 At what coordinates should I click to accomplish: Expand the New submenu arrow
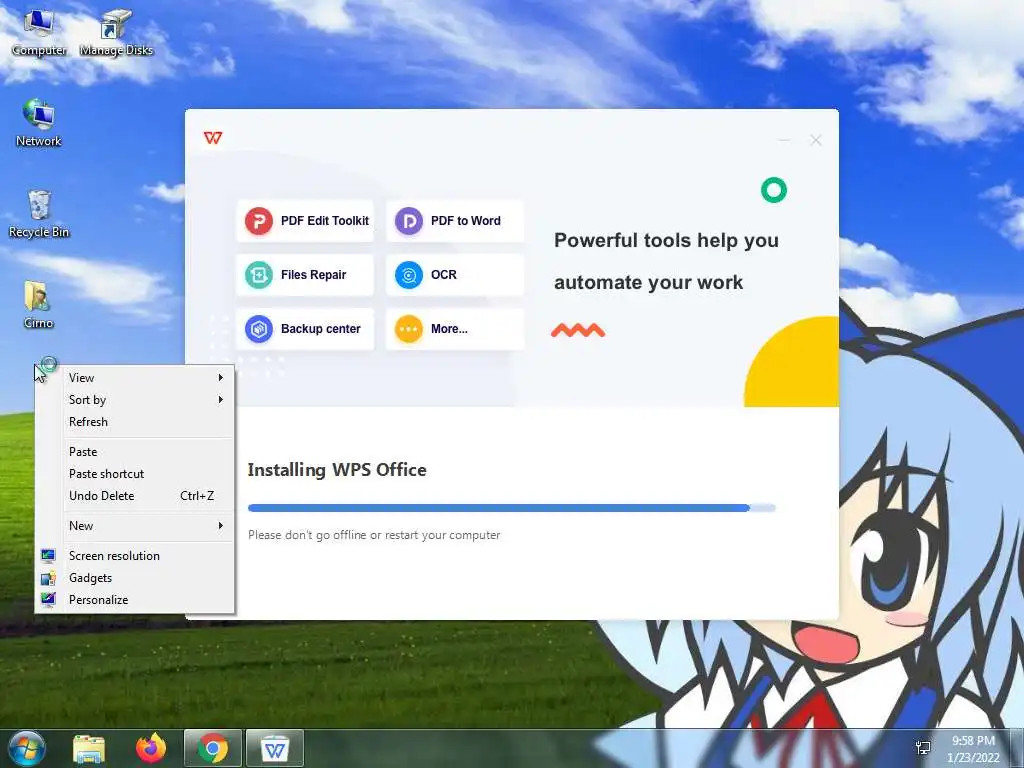click(221, 526)
